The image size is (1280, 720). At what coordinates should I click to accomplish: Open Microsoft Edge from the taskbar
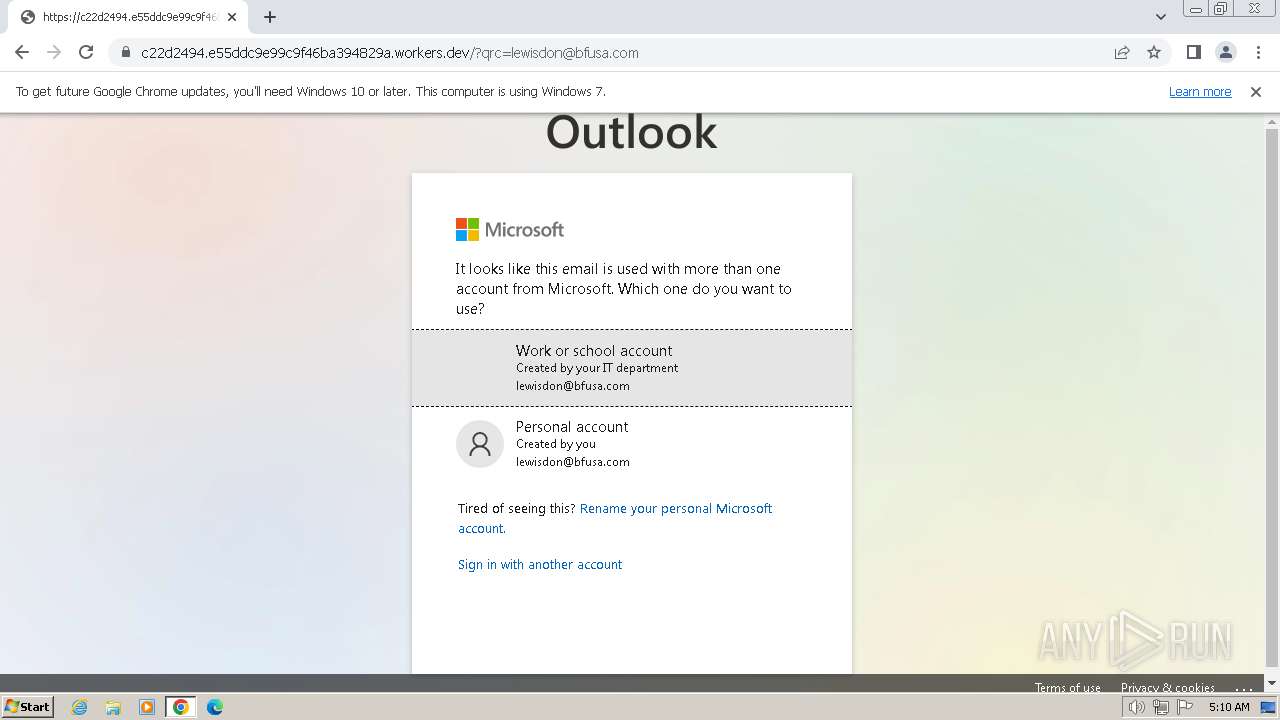(x=215, y=707)
